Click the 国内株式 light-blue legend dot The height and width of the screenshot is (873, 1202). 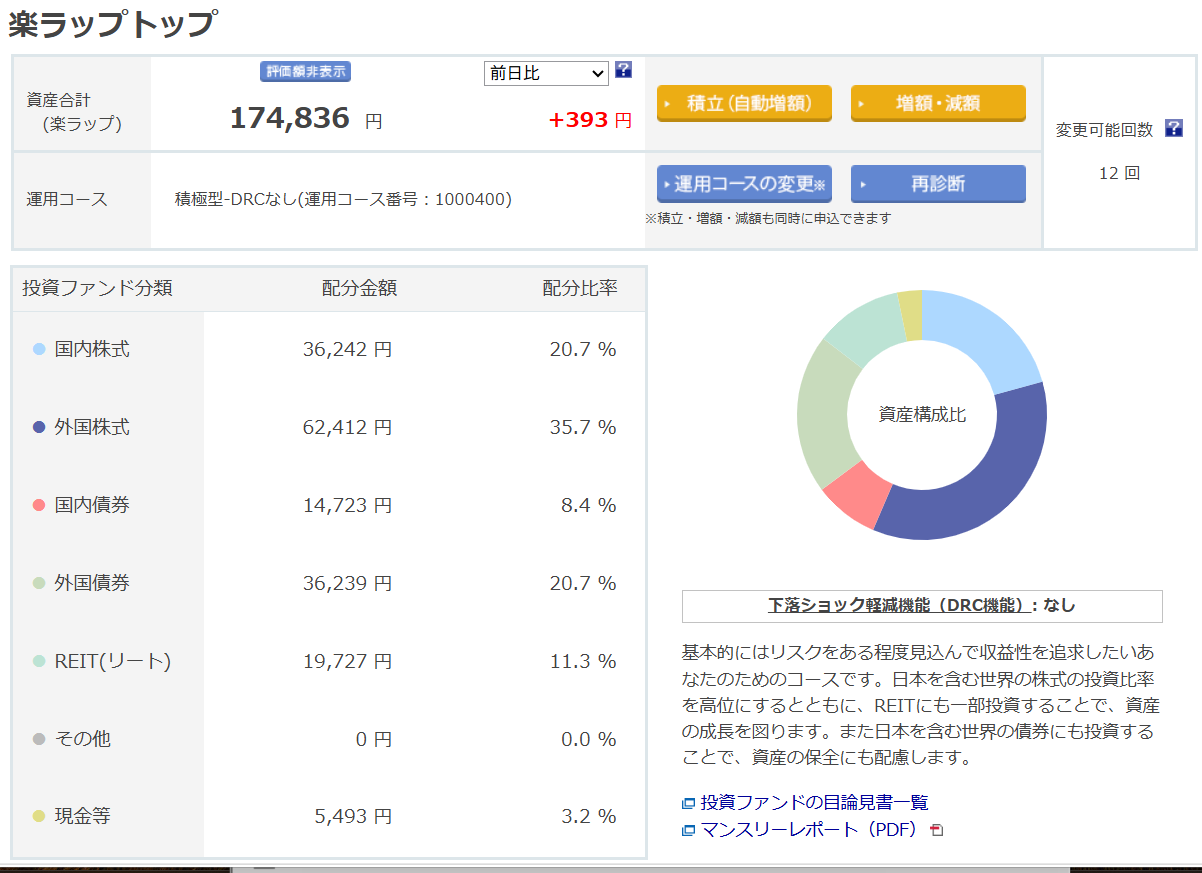39,349
